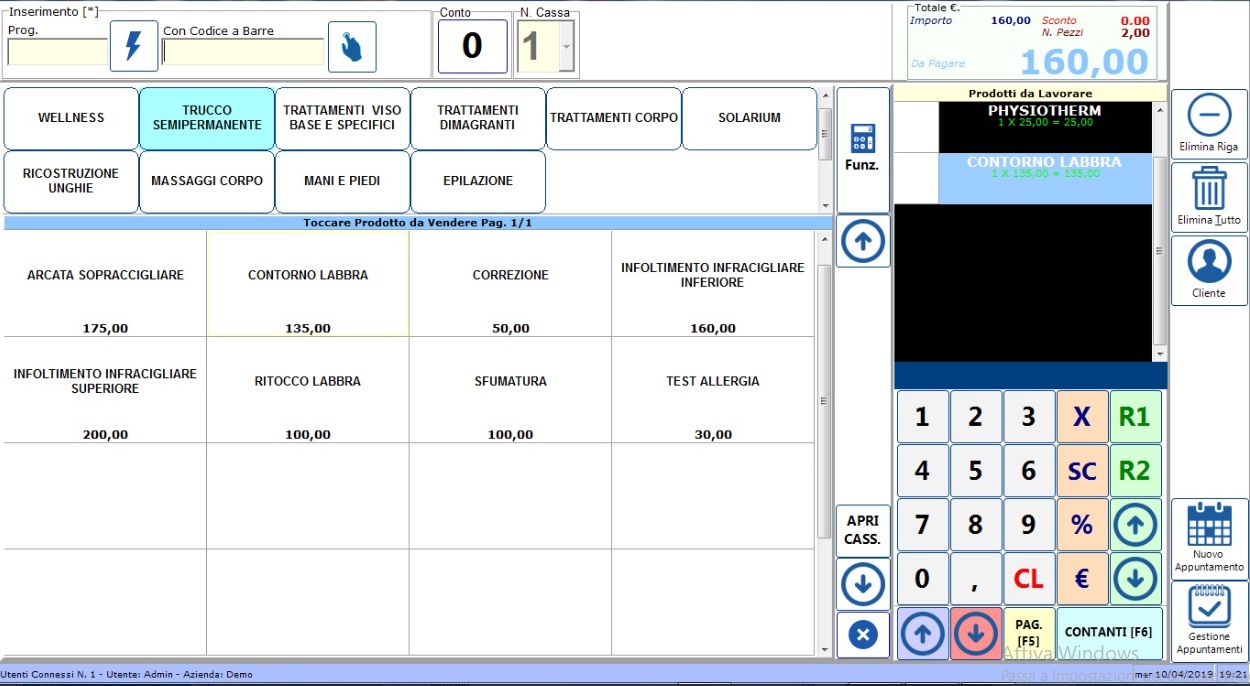Click the product grid vertical scrollbar

coord(824,444)
